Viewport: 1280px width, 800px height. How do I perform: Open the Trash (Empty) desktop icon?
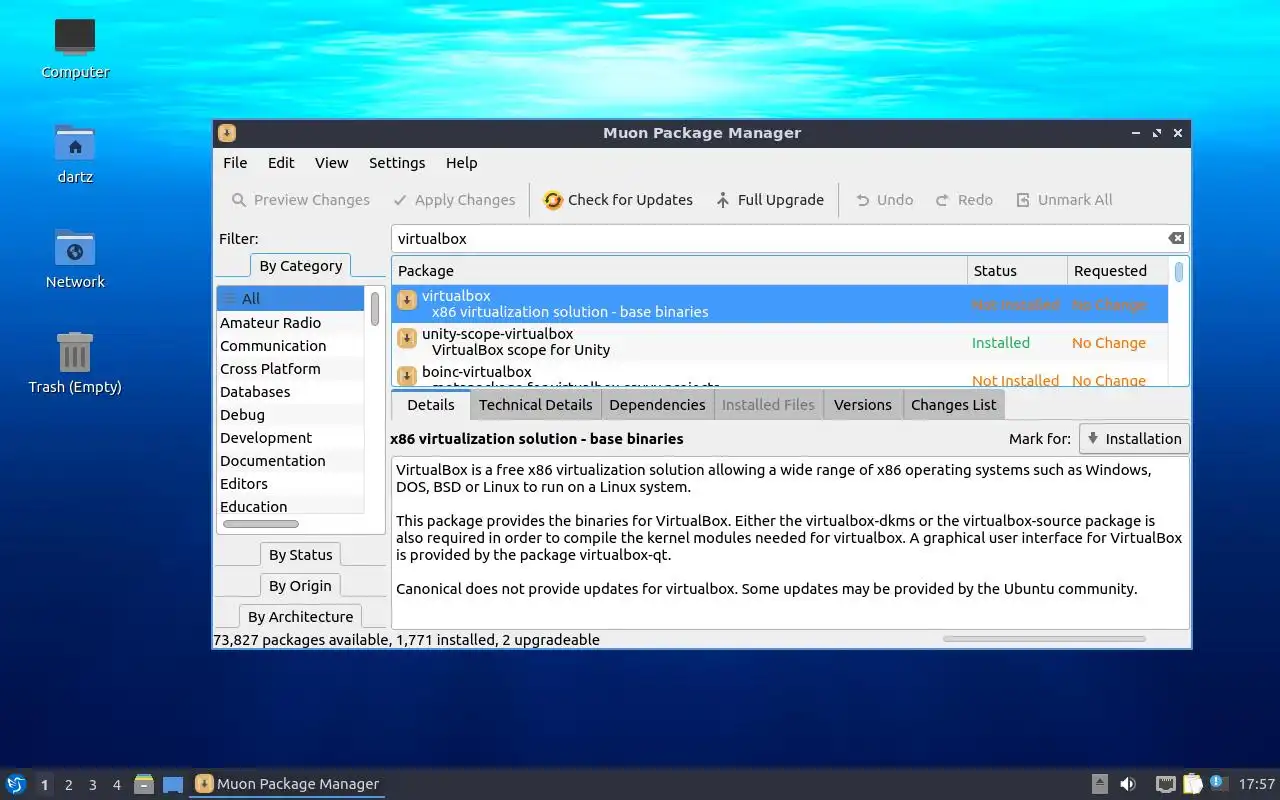[75, 352]
